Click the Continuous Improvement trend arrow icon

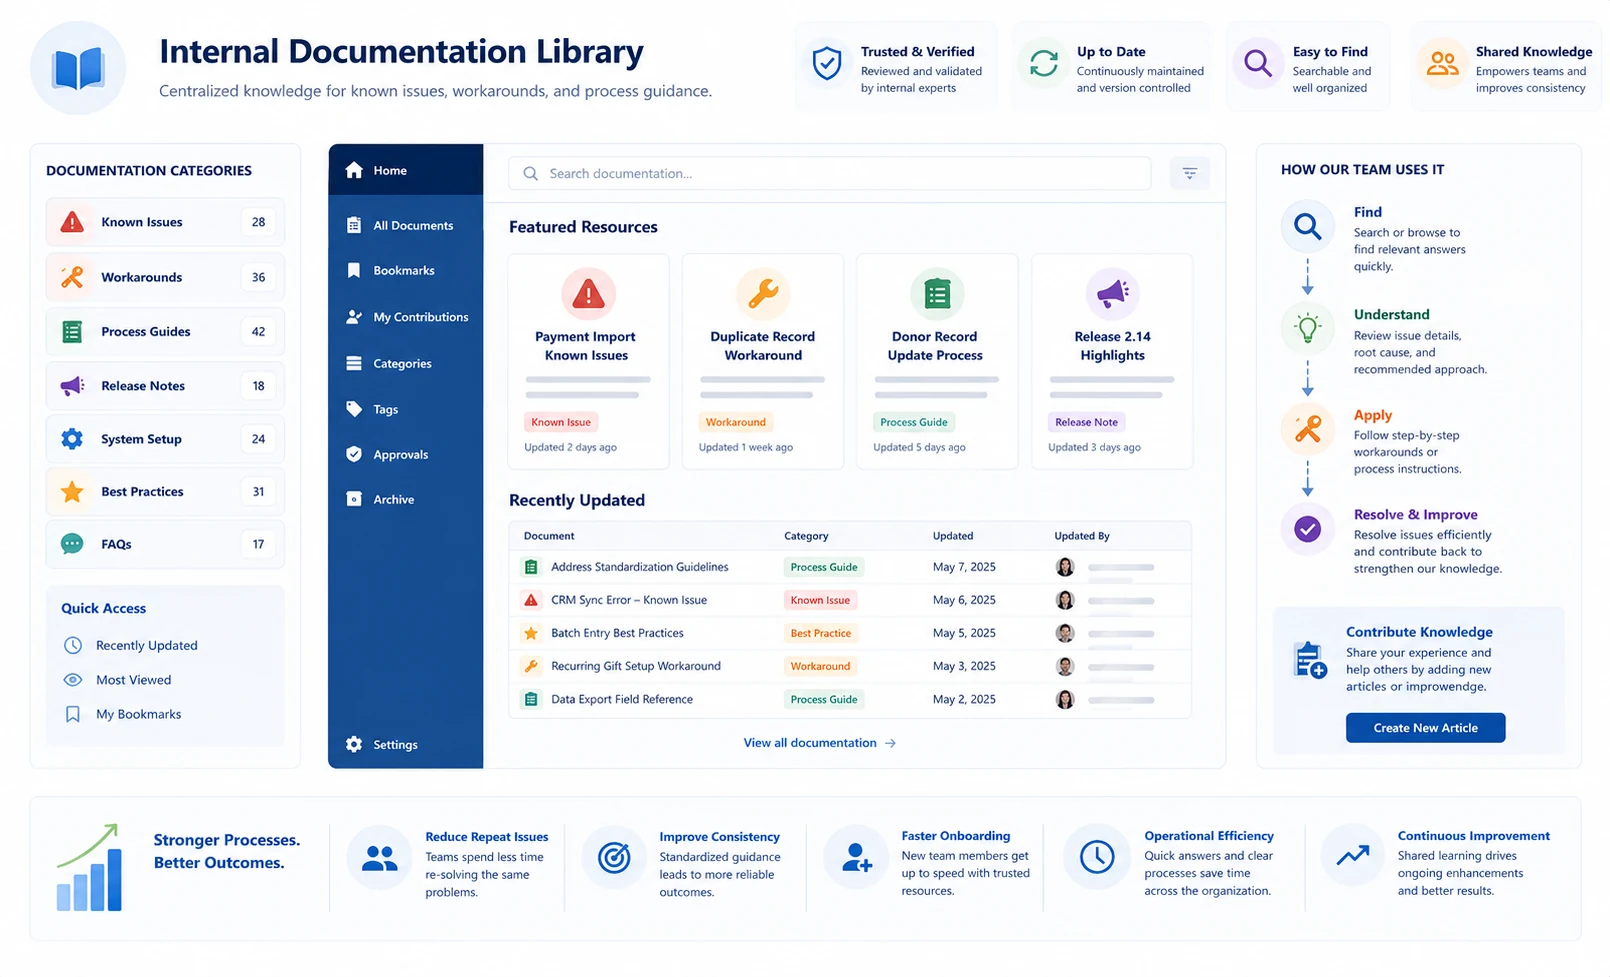1353,857
